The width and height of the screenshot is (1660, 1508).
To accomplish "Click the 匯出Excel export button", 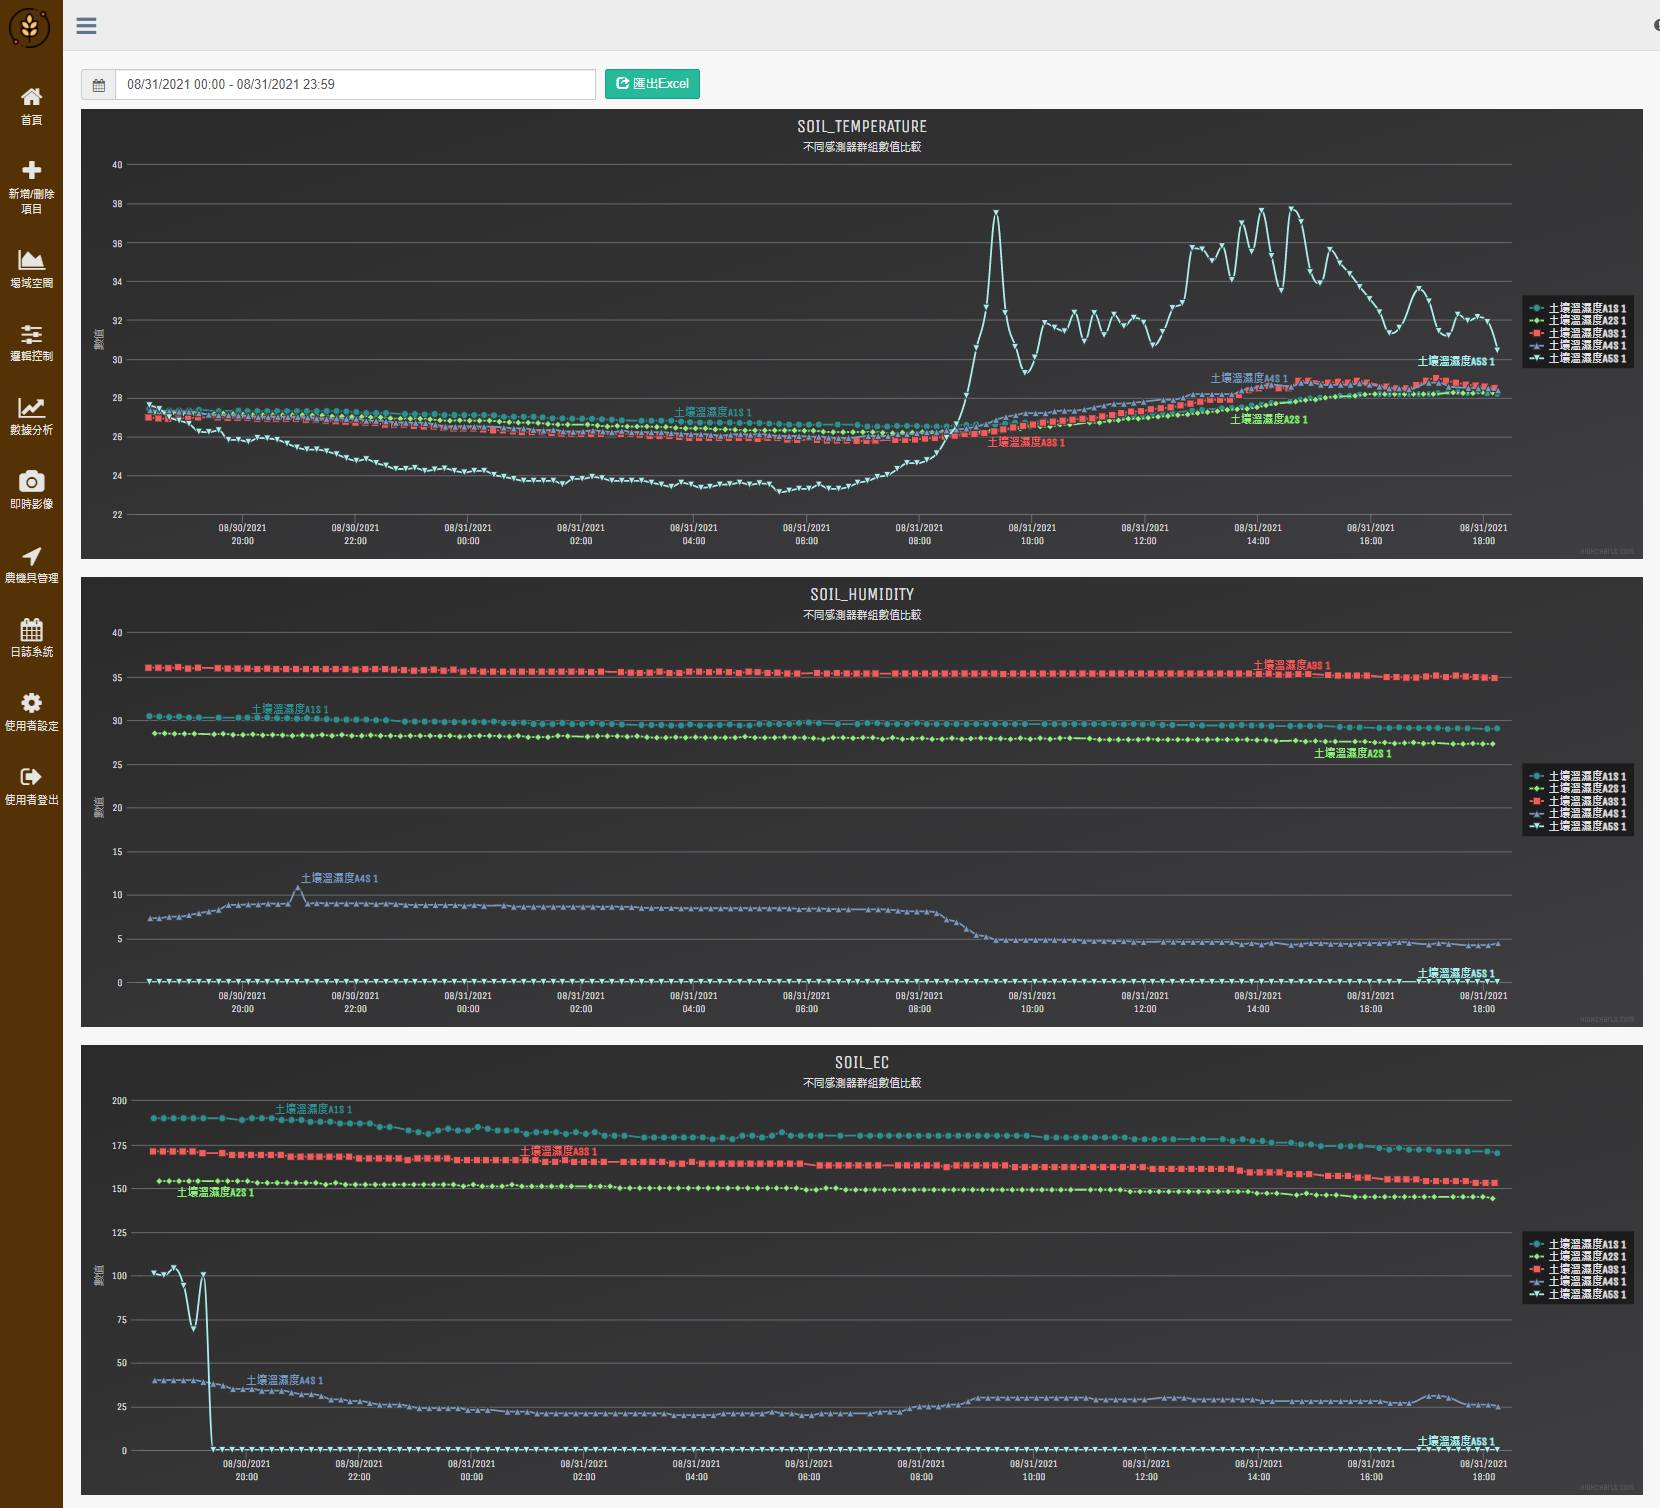I will click(x=652, y=84).
